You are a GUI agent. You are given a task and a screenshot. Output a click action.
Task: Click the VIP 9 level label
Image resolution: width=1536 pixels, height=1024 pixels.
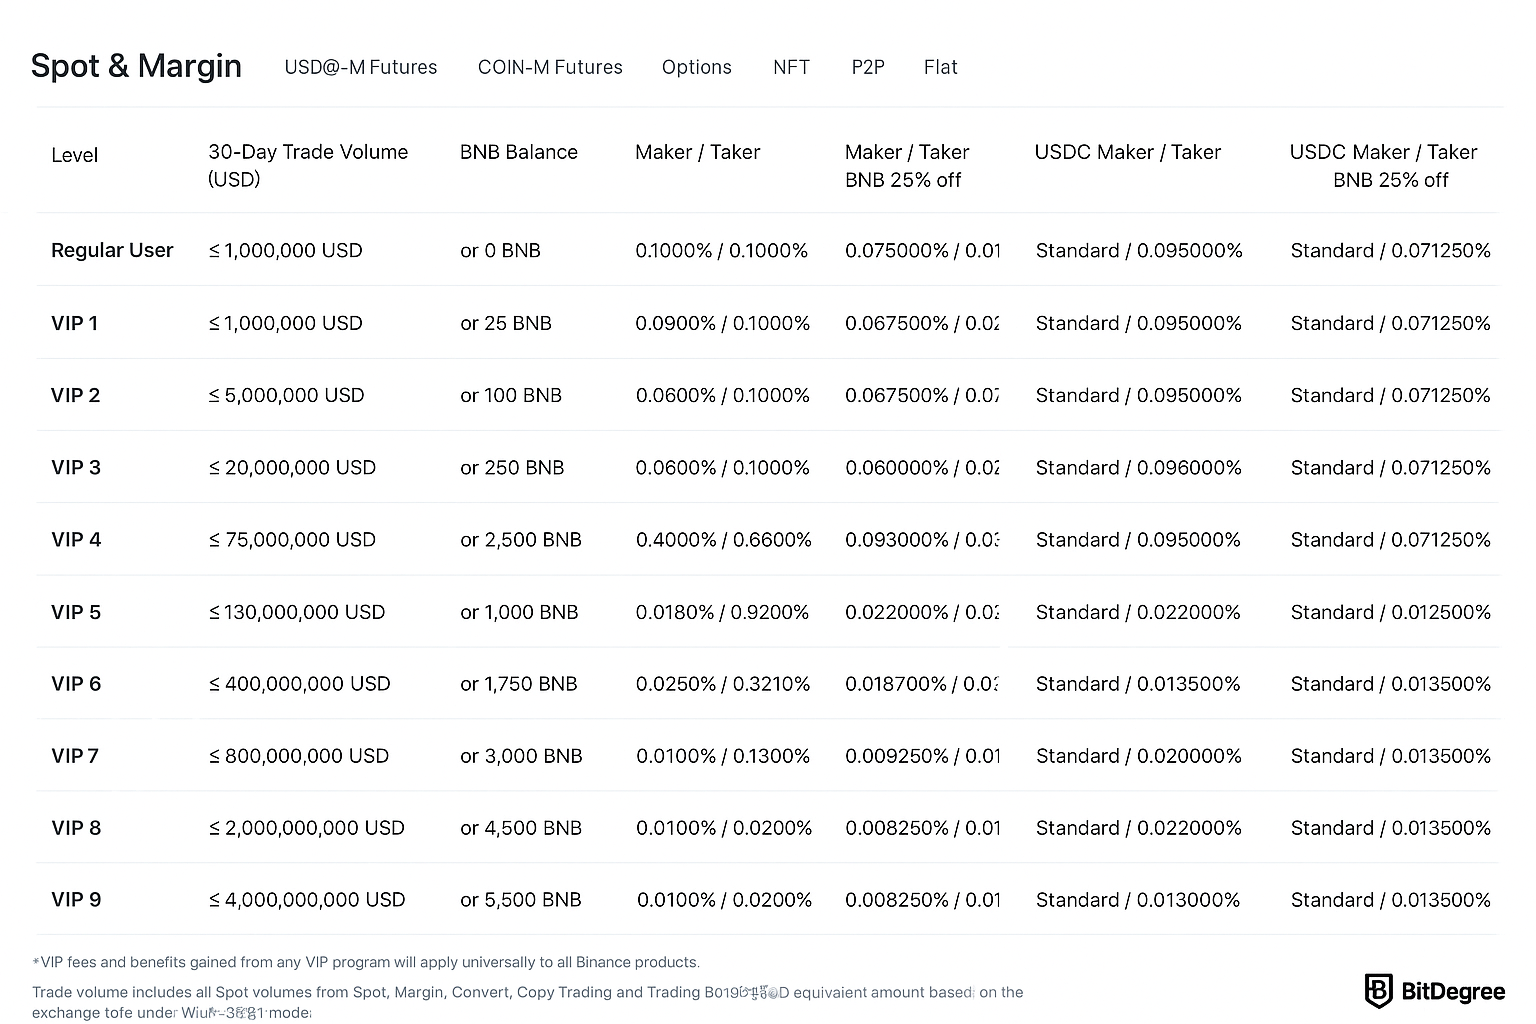(76, 900)
